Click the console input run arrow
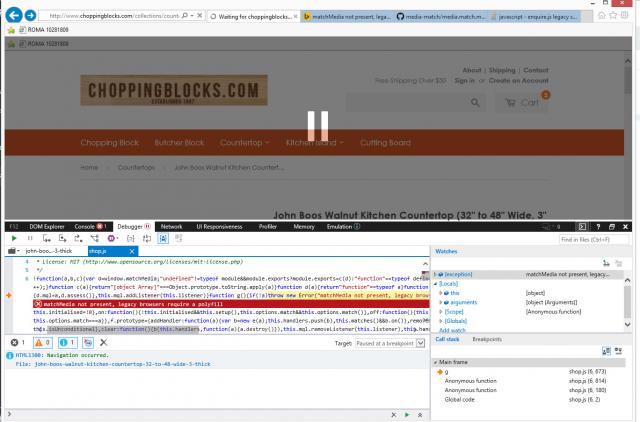Screen dimensions: 640x422 tap(407, 415)
